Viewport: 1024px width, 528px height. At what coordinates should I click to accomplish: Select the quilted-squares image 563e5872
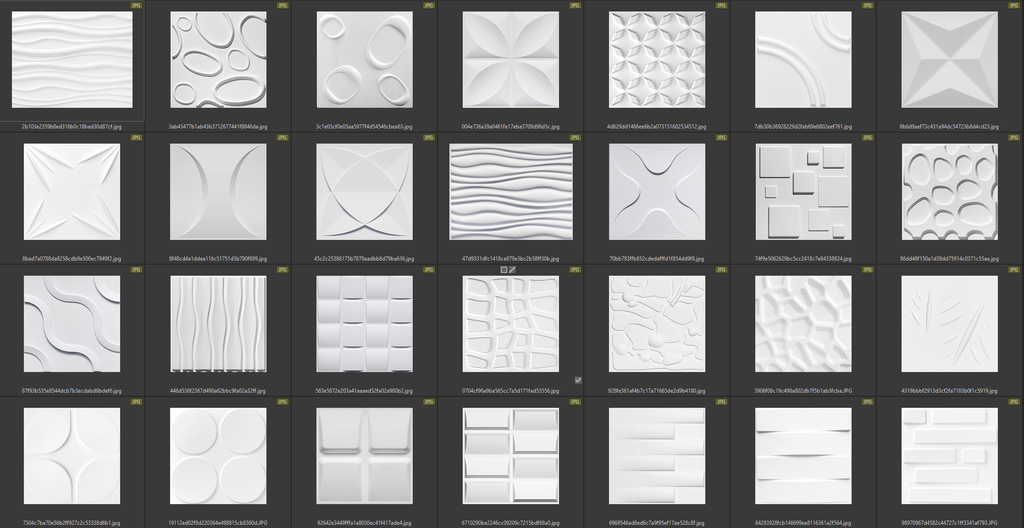364,323
